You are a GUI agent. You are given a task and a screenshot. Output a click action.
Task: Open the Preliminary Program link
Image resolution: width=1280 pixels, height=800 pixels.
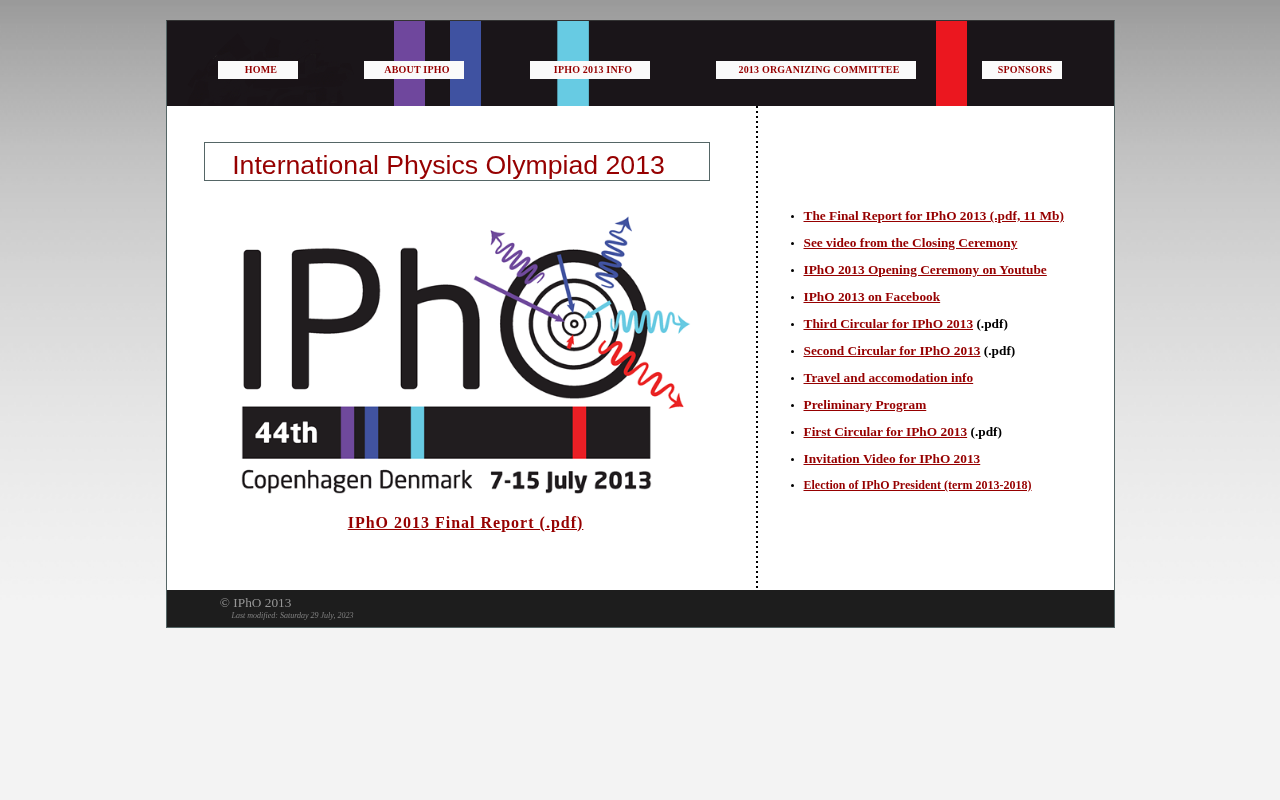point(864,405)
